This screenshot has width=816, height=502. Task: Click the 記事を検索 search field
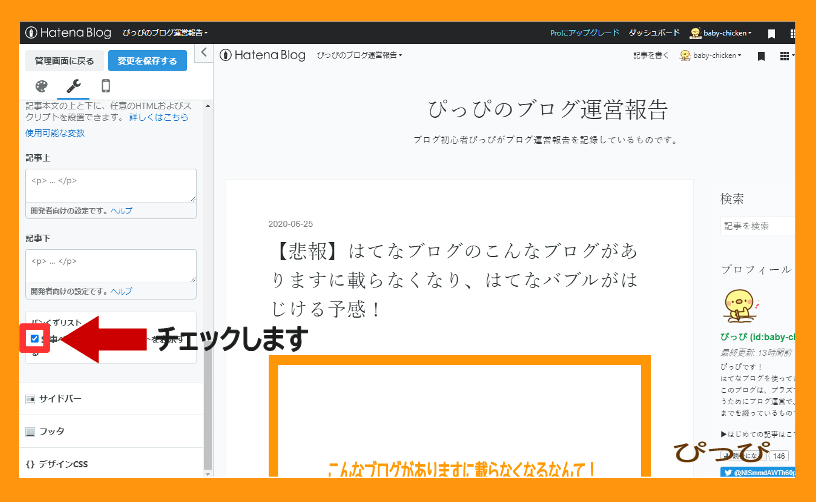(758, 226)
